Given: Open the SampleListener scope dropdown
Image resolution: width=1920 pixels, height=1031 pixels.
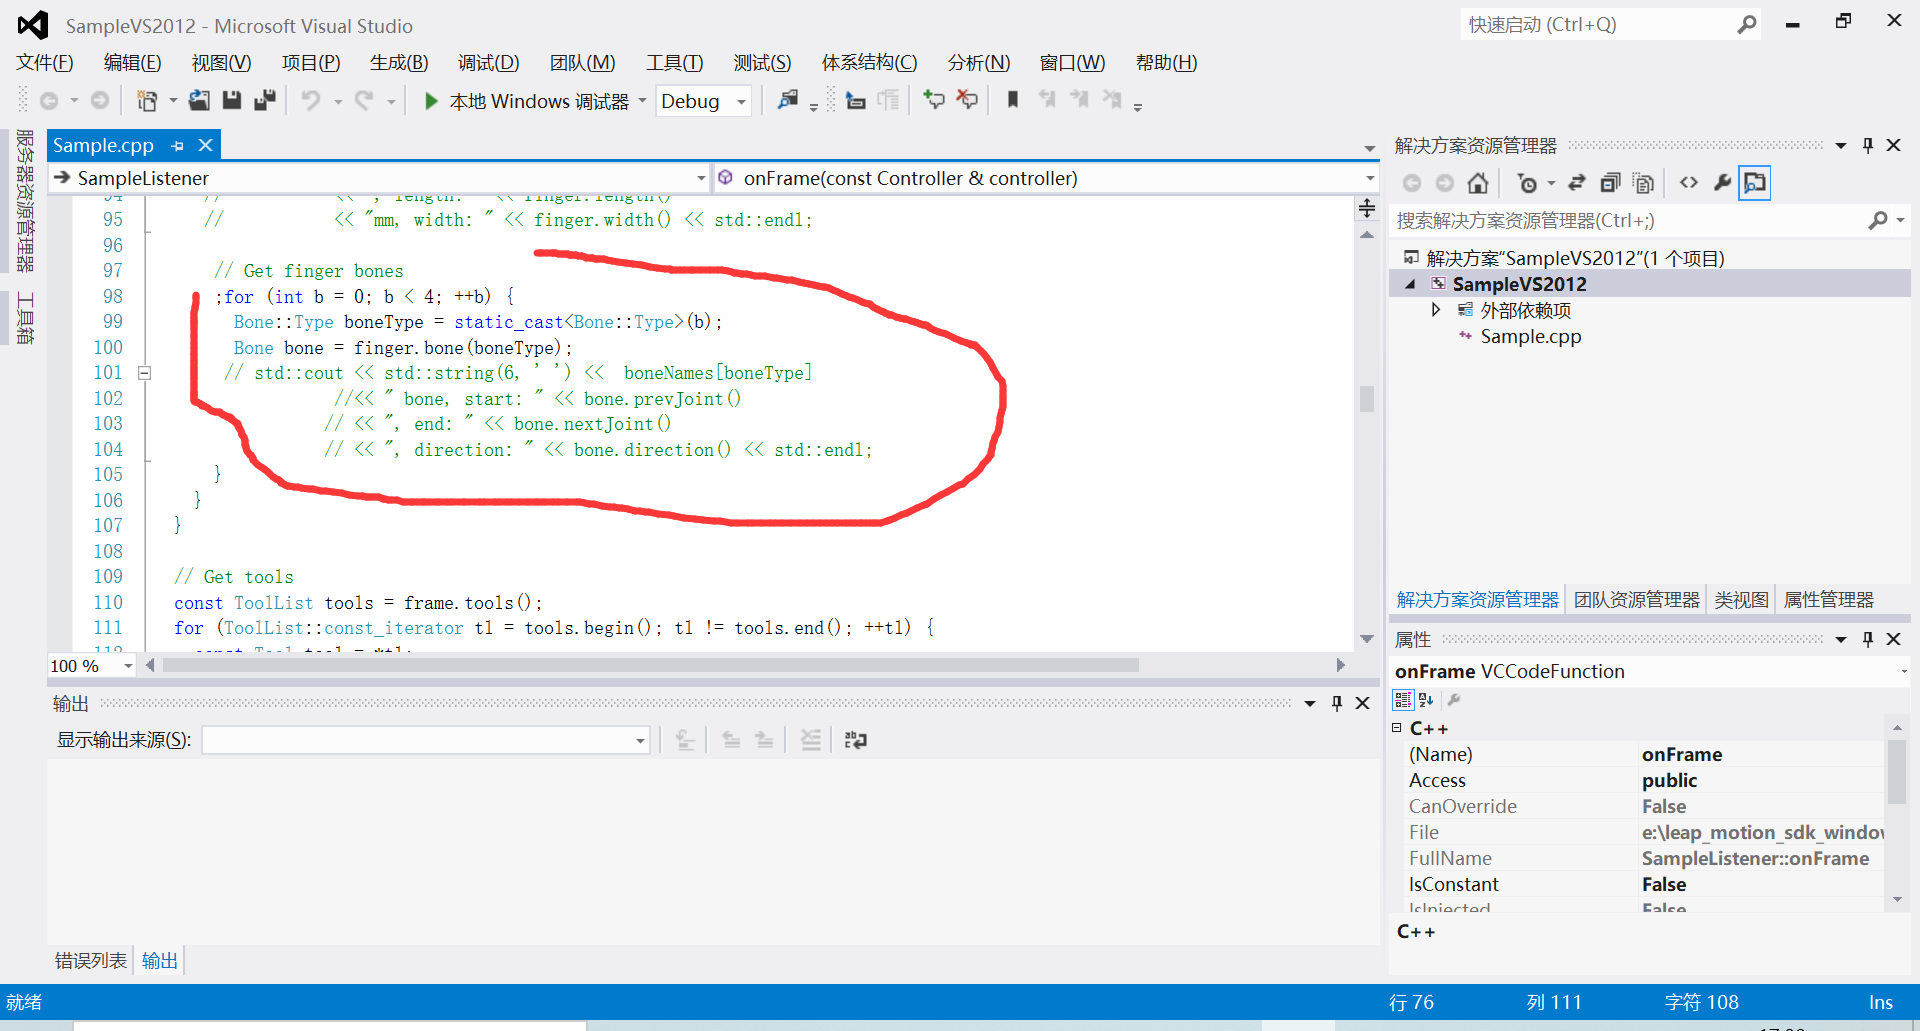Looking at the screenshot, I should tap(701, 178).
